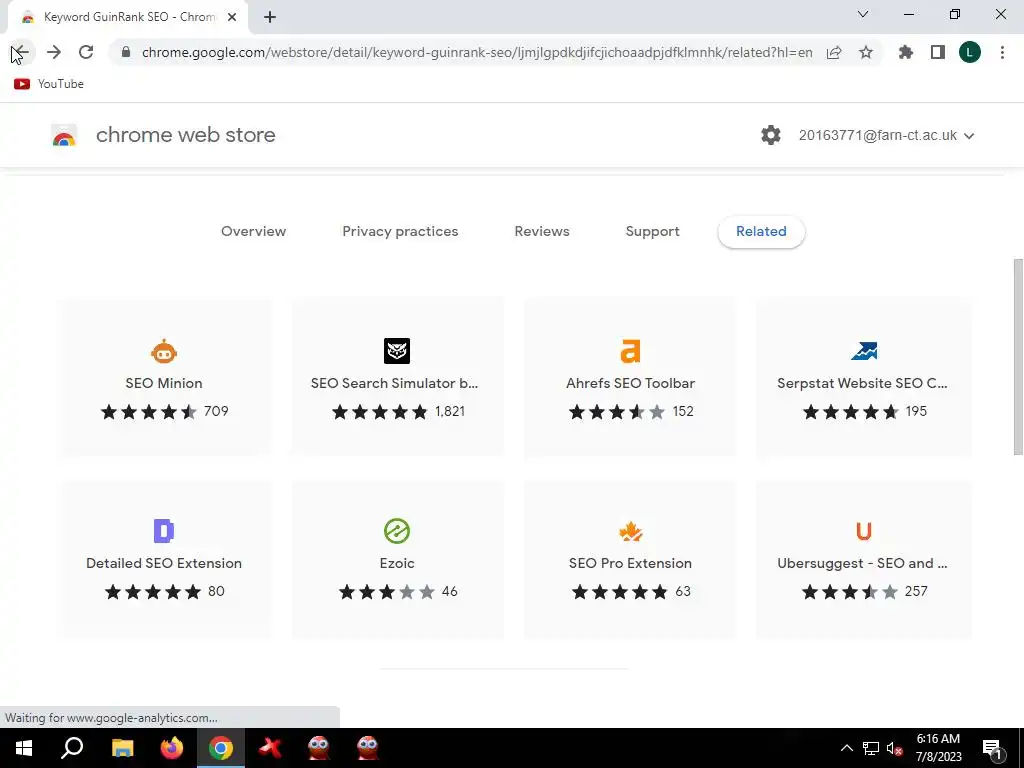The height and width of the screenshot is (768, 1024).
Task: Launch Firefox from the taskbar
Action: pos(172,748)
